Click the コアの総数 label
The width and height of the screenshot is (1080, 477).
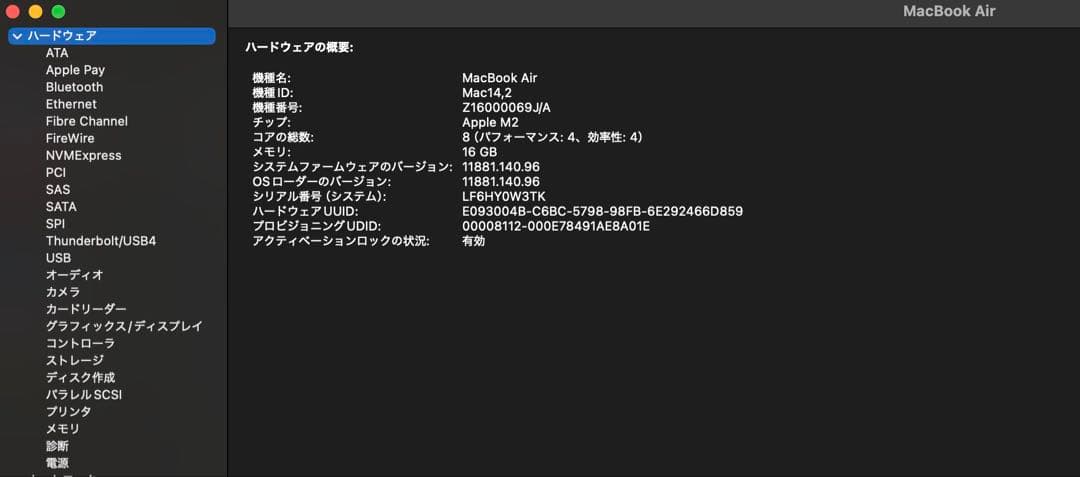(x=282, y=138)
